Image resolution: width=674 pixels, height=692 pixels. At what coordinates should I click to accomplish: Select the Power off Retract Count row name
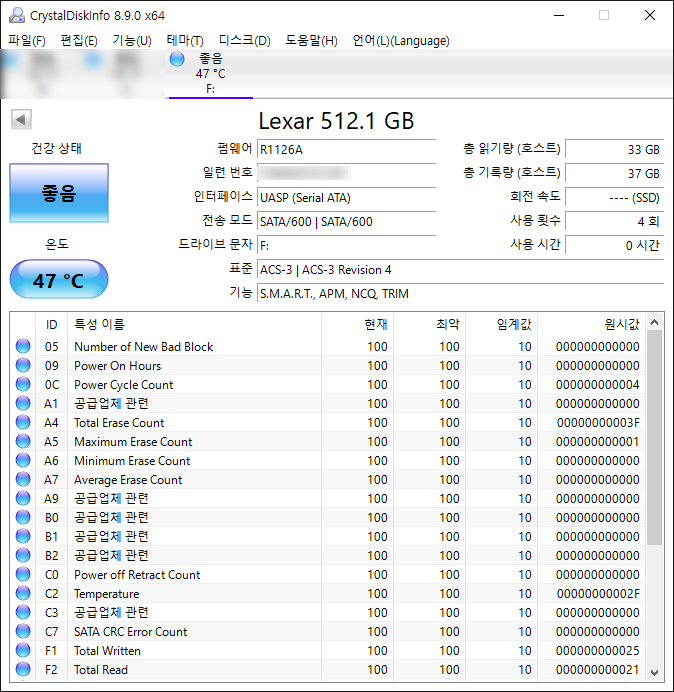[137, 575]
